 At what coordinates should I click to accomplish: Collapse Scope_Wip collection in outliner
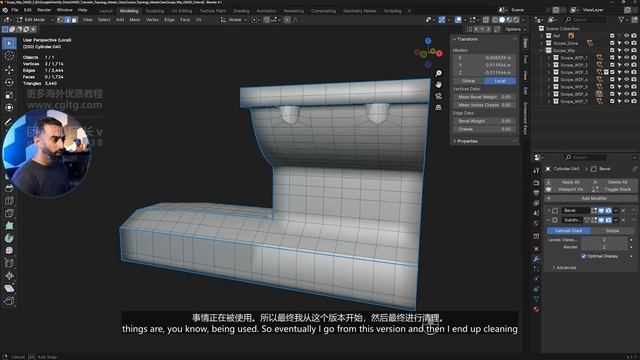pyautogui.click(x=542, y=51)
